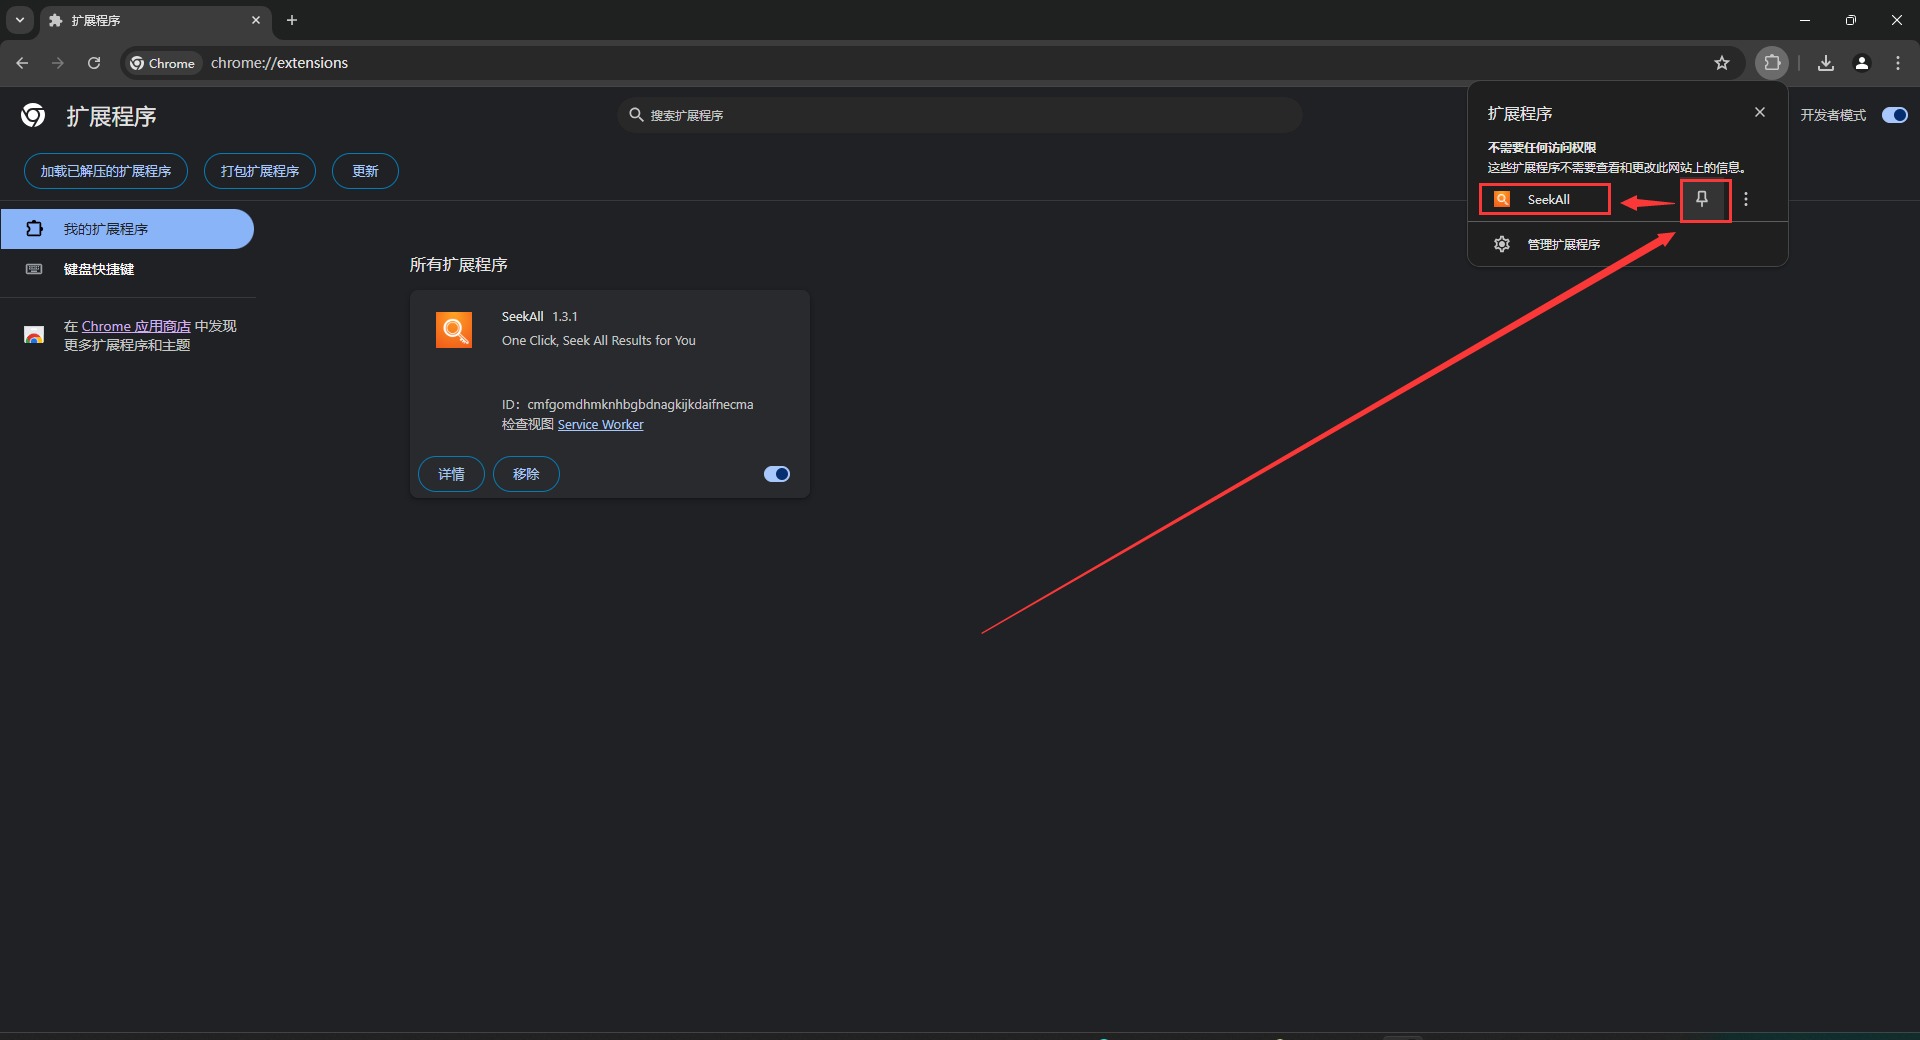Open SeekAll more-actions three-dot menu in popup
This screenshot has width=1920, height=1040.
click(x=1746, y=199)
